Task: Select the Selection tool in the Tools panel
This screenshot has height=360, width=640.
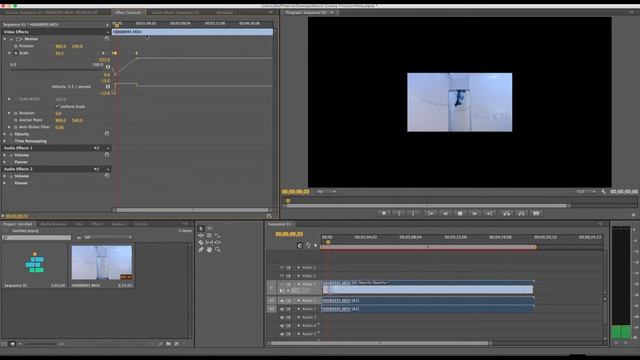Action: 201,228
